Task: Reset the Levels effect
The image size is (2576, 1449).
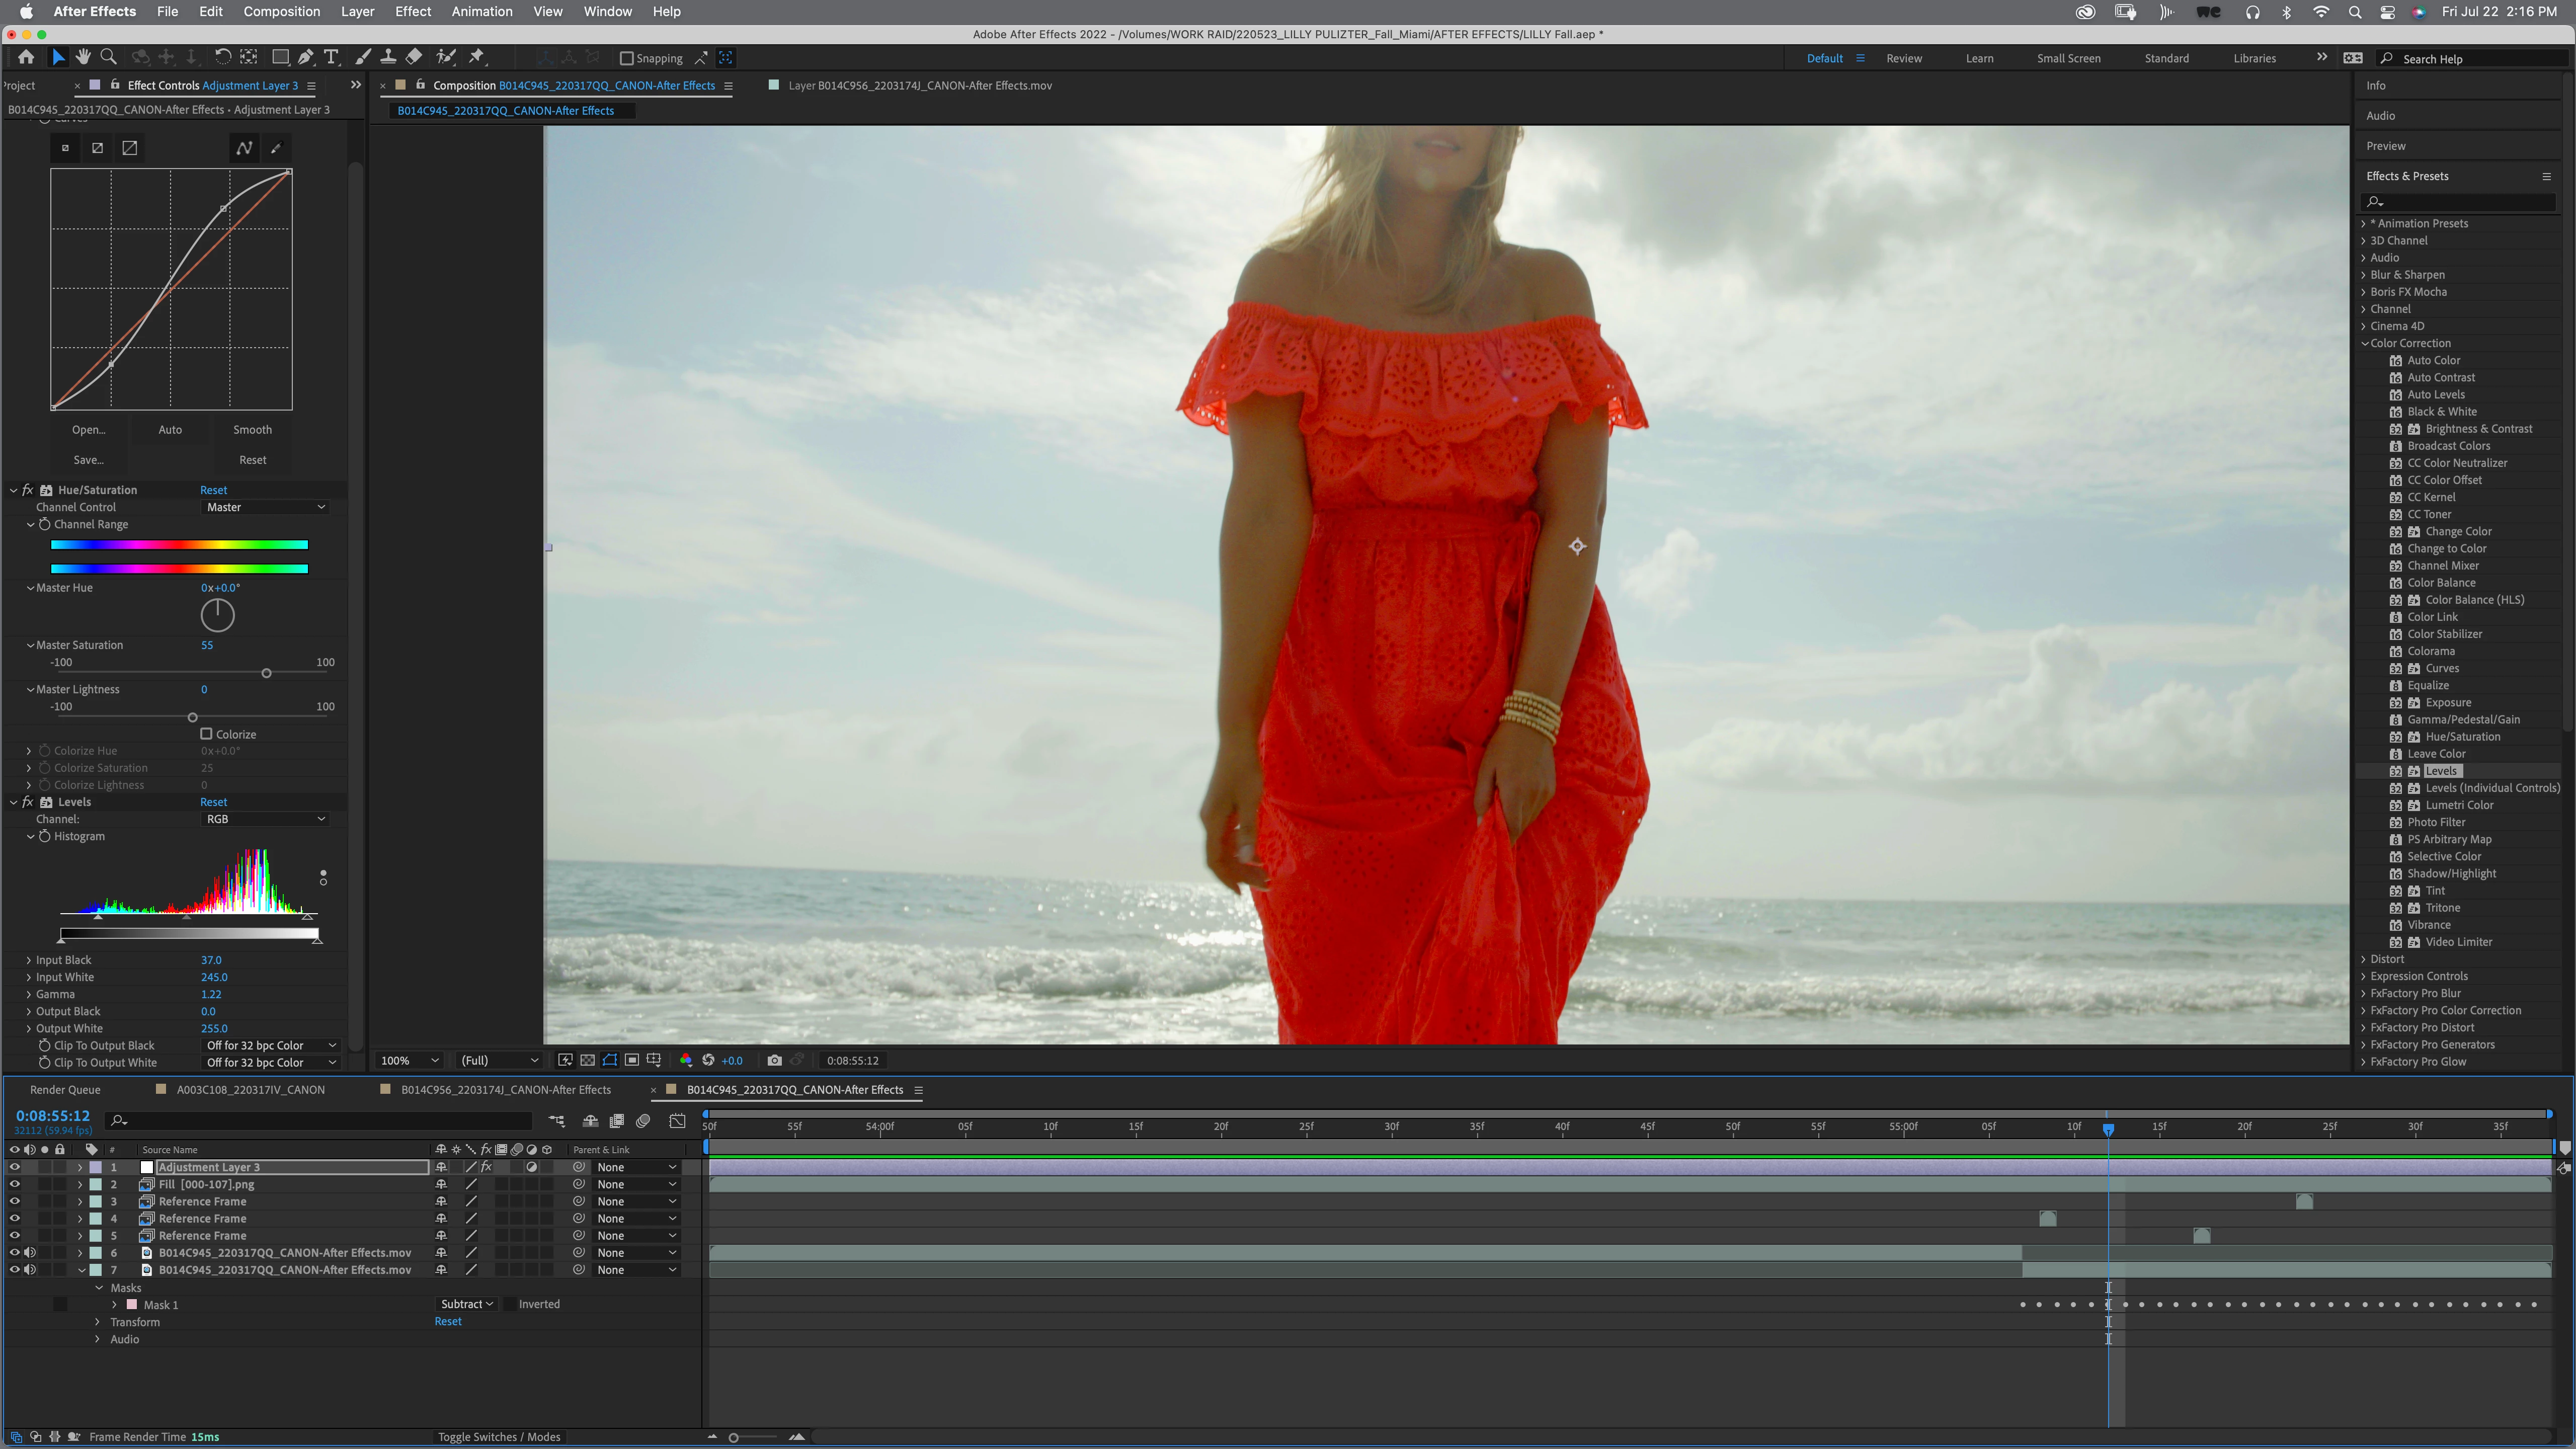Action: pyautogui.click(x=213, y=802)
